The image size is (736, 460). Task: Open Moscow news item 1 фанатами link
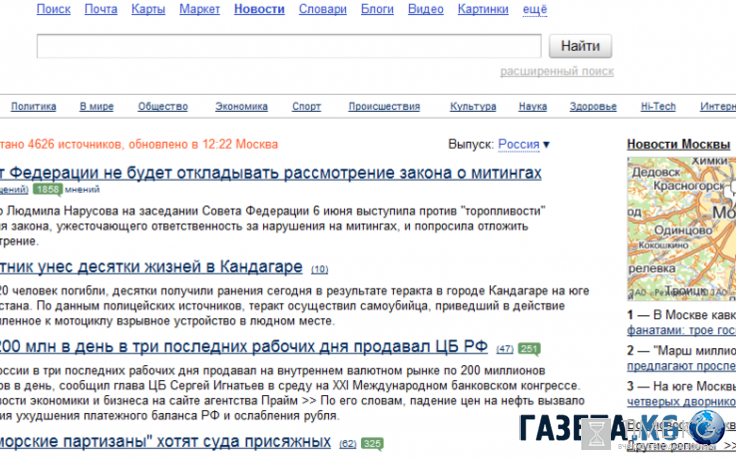point(682,330)
